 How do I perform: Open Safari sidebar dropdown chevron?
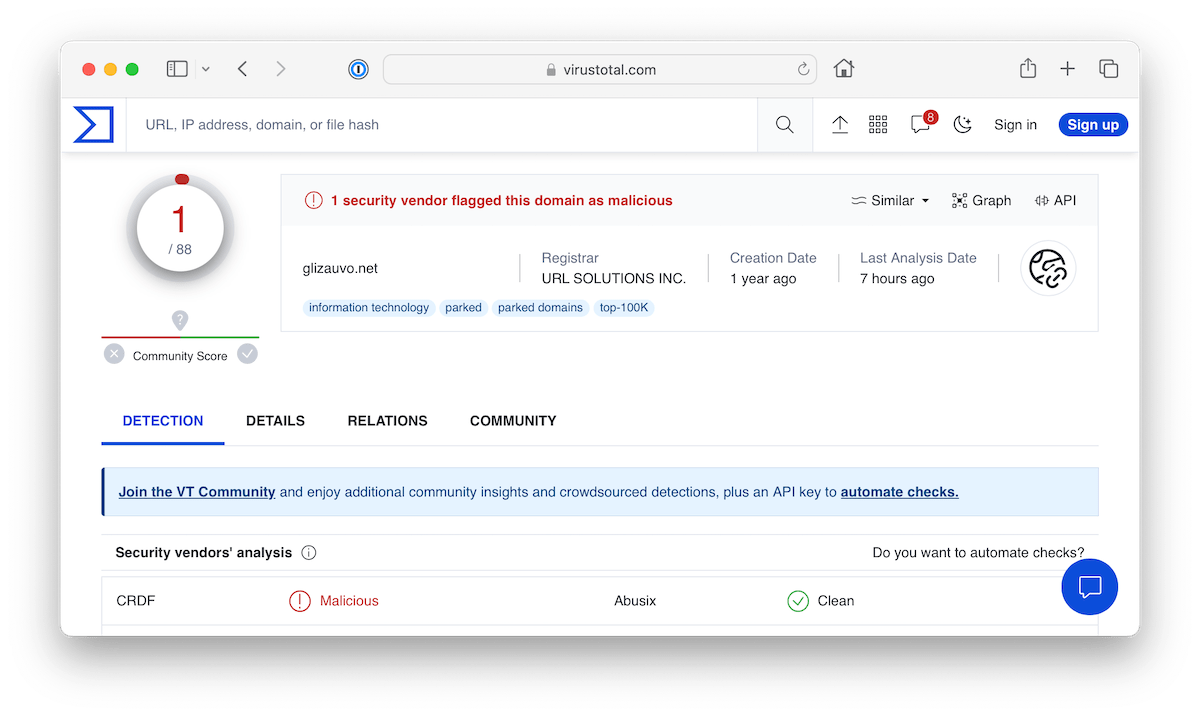point(206,69)
